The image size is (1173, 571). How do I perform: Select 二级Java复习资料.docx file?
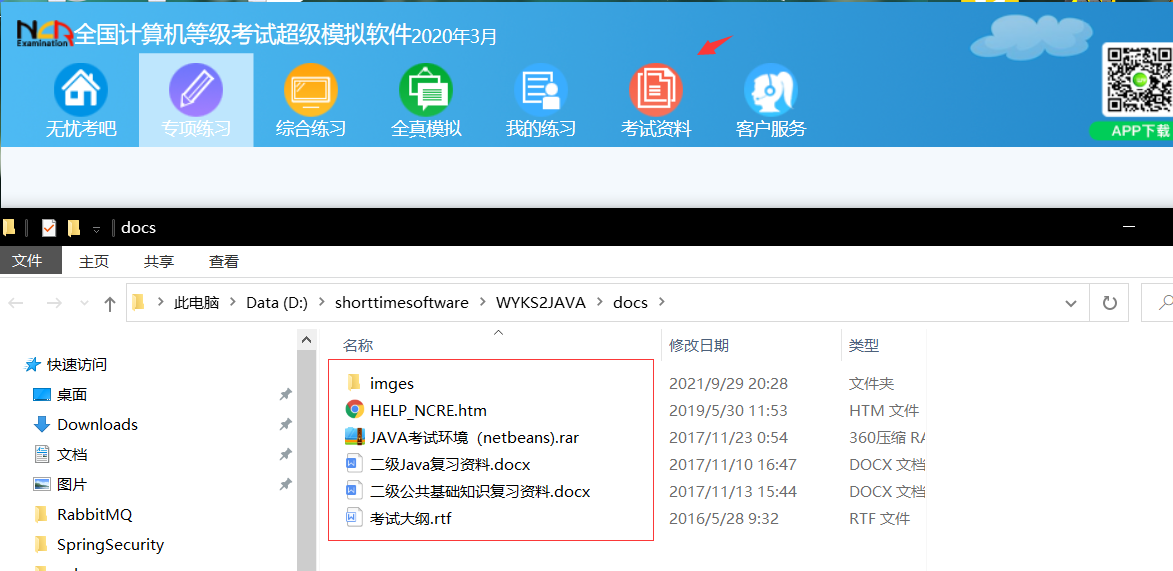(x=450, y=465)
